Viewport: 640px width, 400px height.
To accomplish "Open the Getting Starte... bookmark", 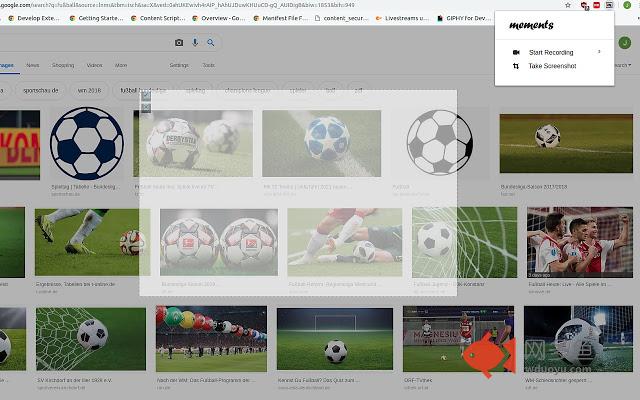I will (x=96, y=18).
